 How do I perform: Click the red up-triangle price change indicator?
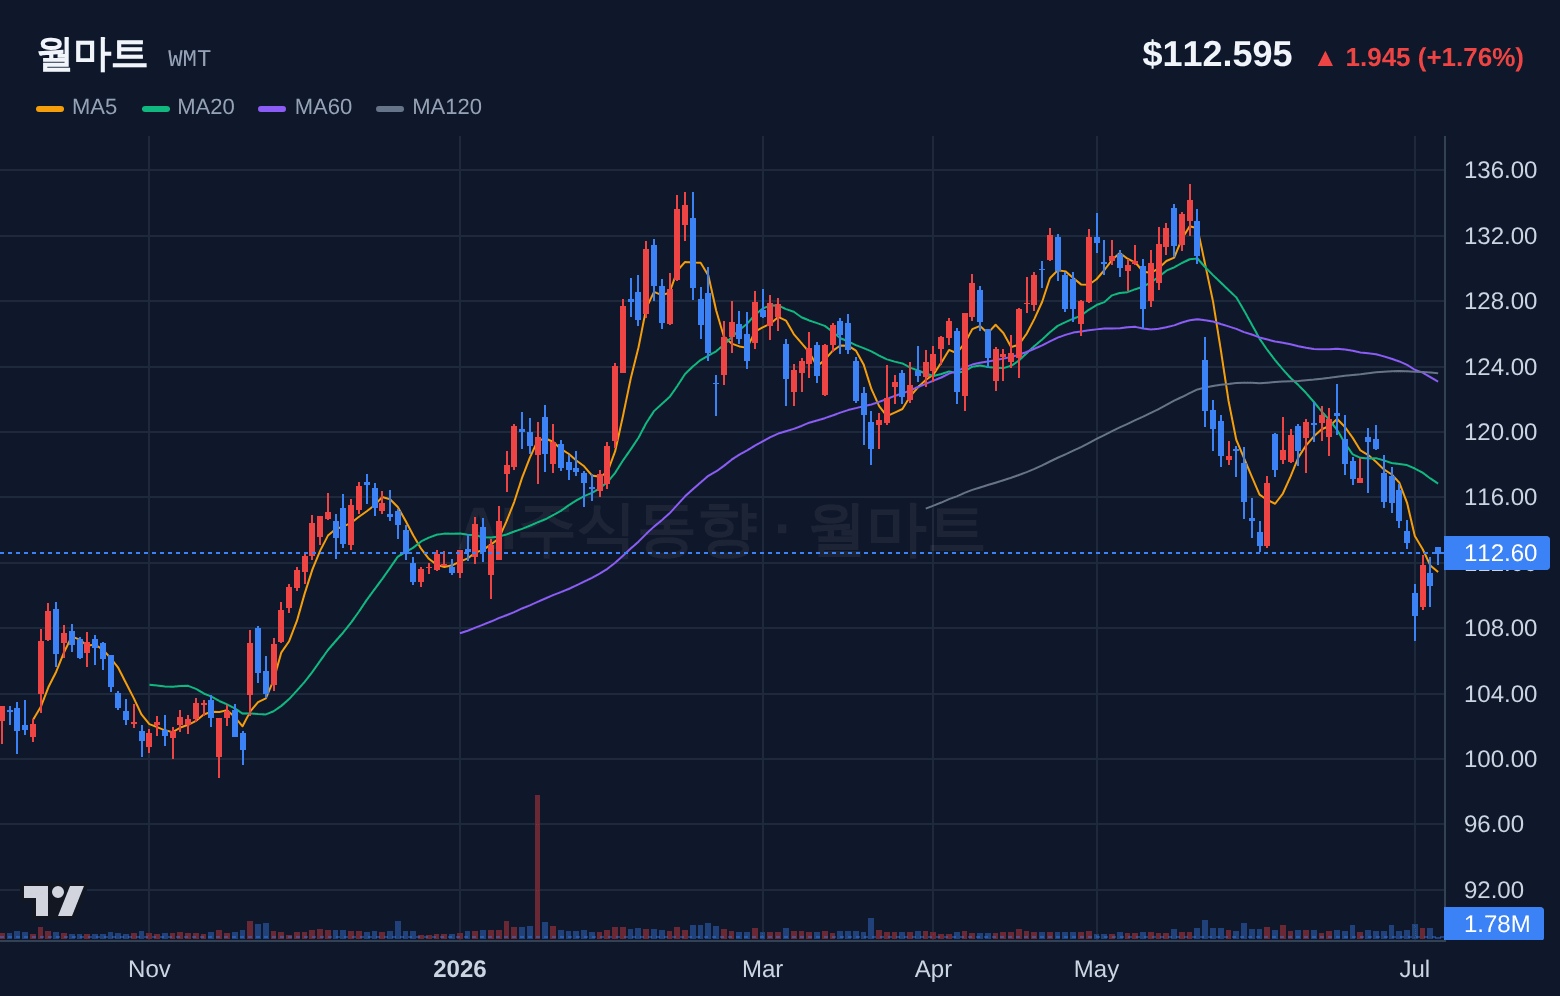[1325, 59]
